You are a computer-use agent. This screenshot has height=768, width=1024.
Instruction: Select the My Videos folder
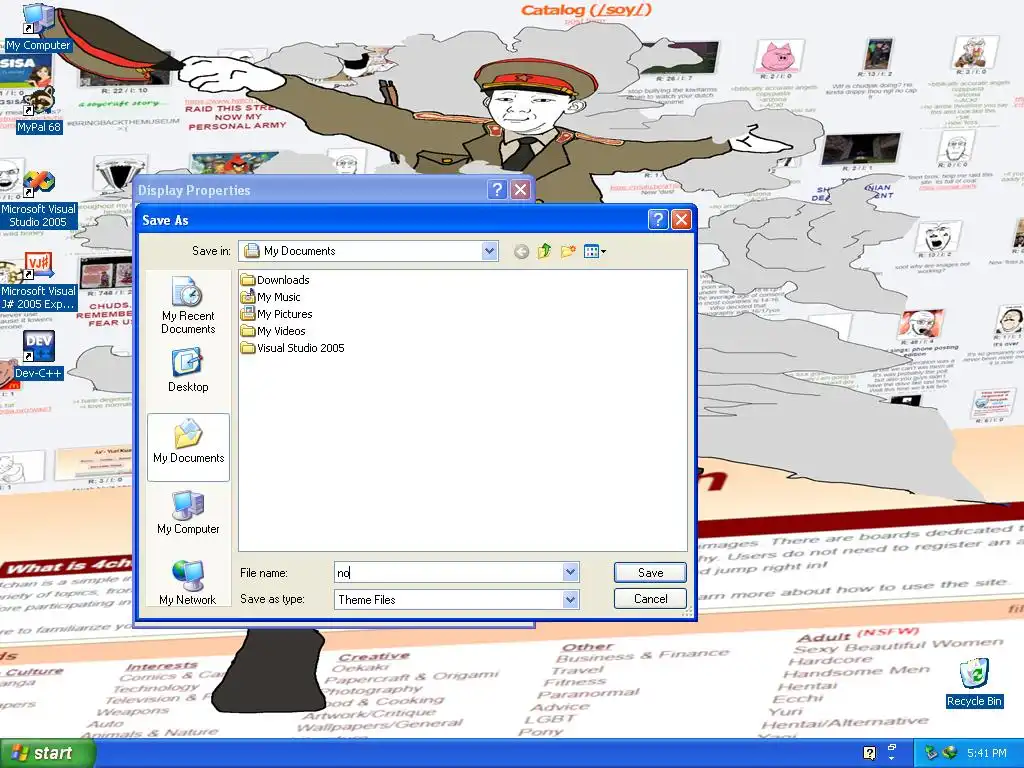273,331
